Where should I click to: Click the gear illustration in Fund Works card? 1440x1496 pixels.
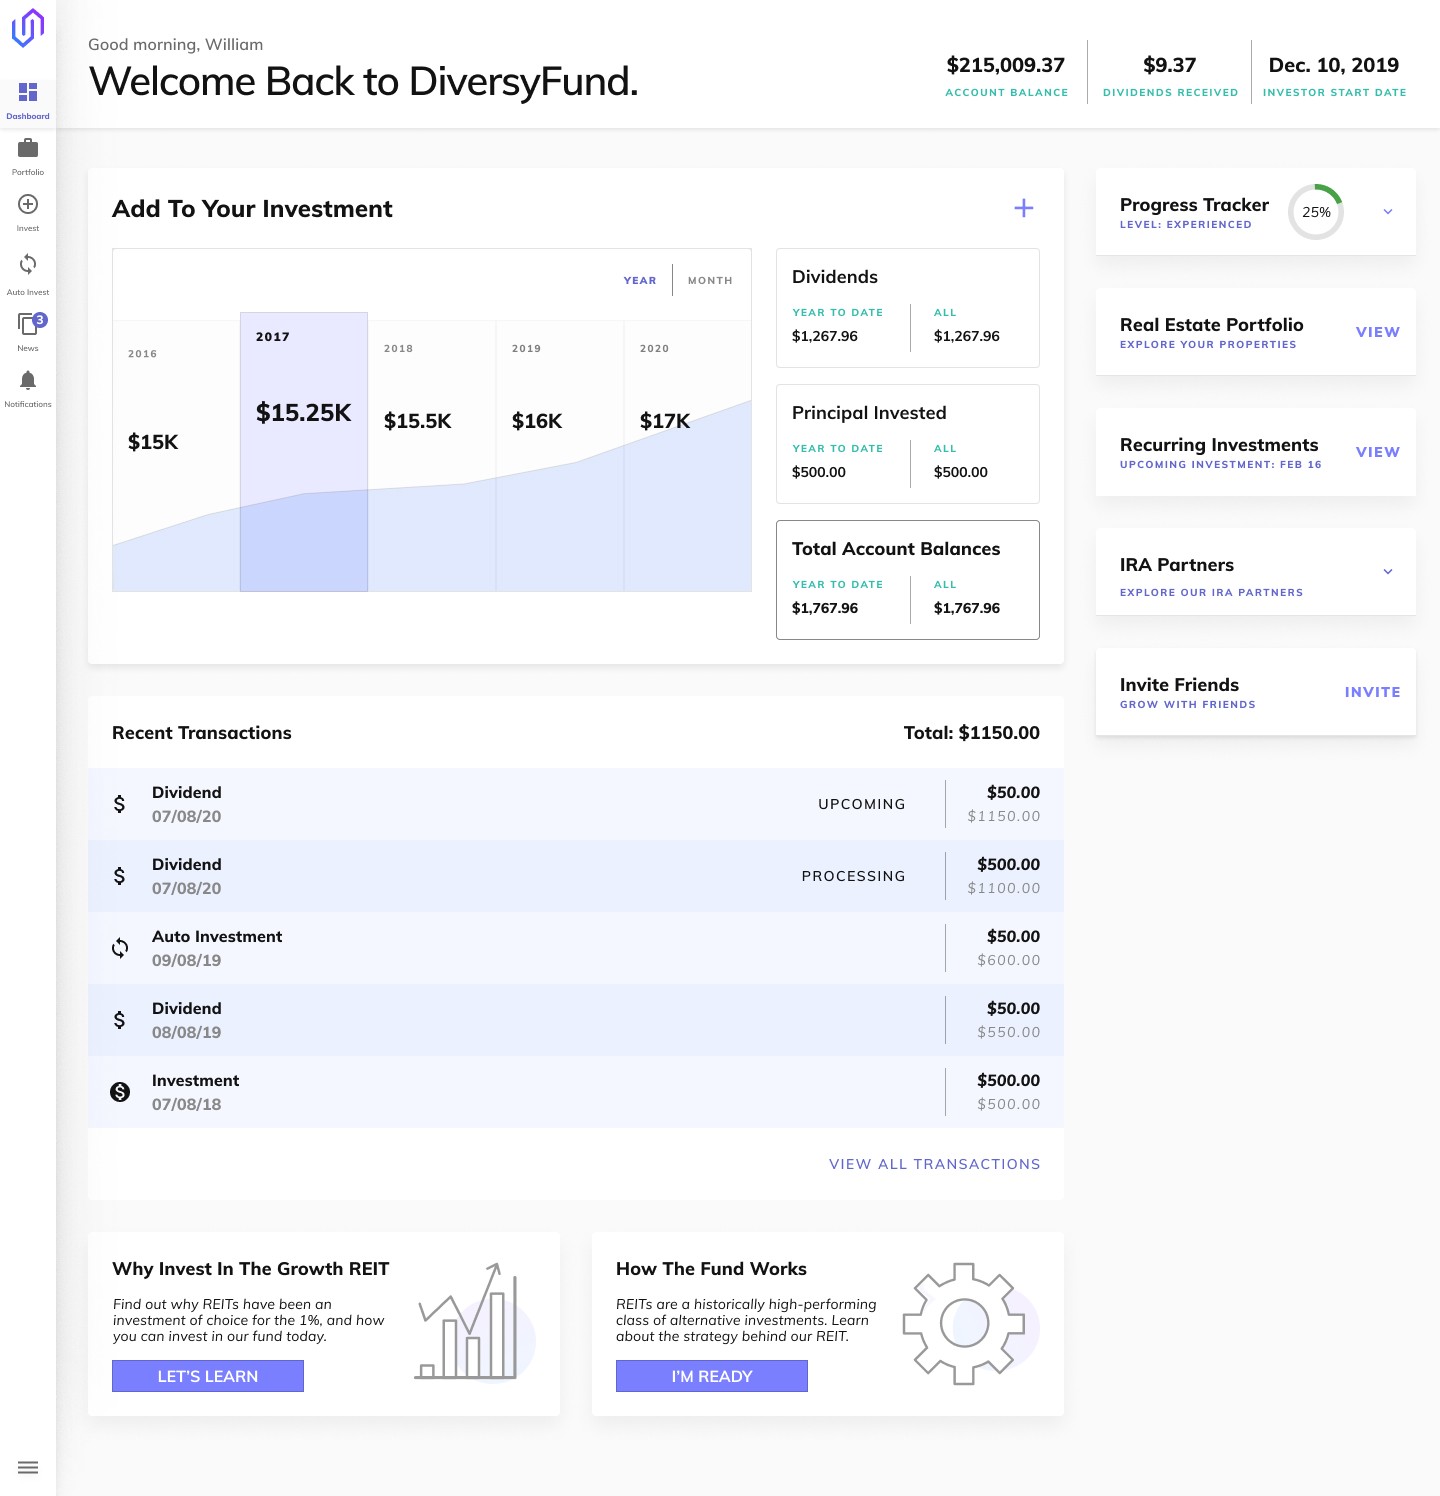(970, 1323)
